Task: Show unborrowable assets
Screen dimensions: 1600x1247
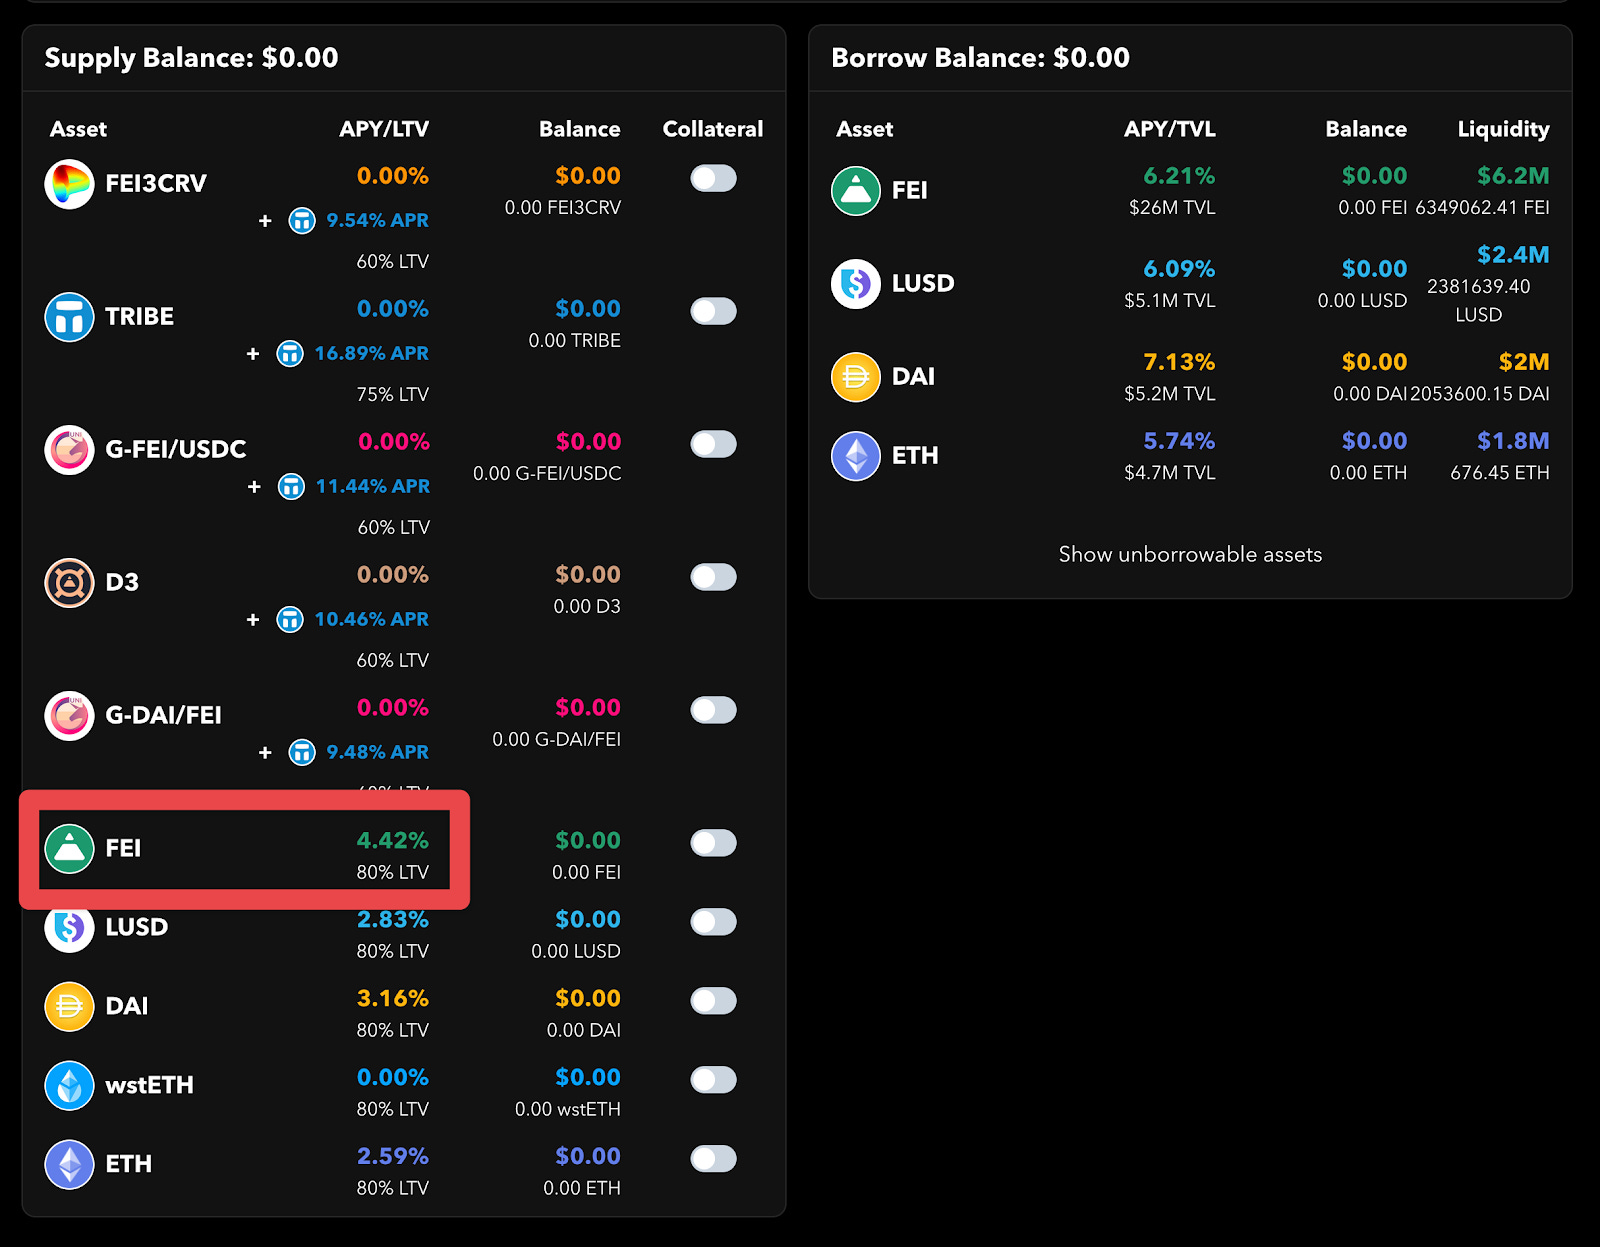Action: pos(1189,554)
